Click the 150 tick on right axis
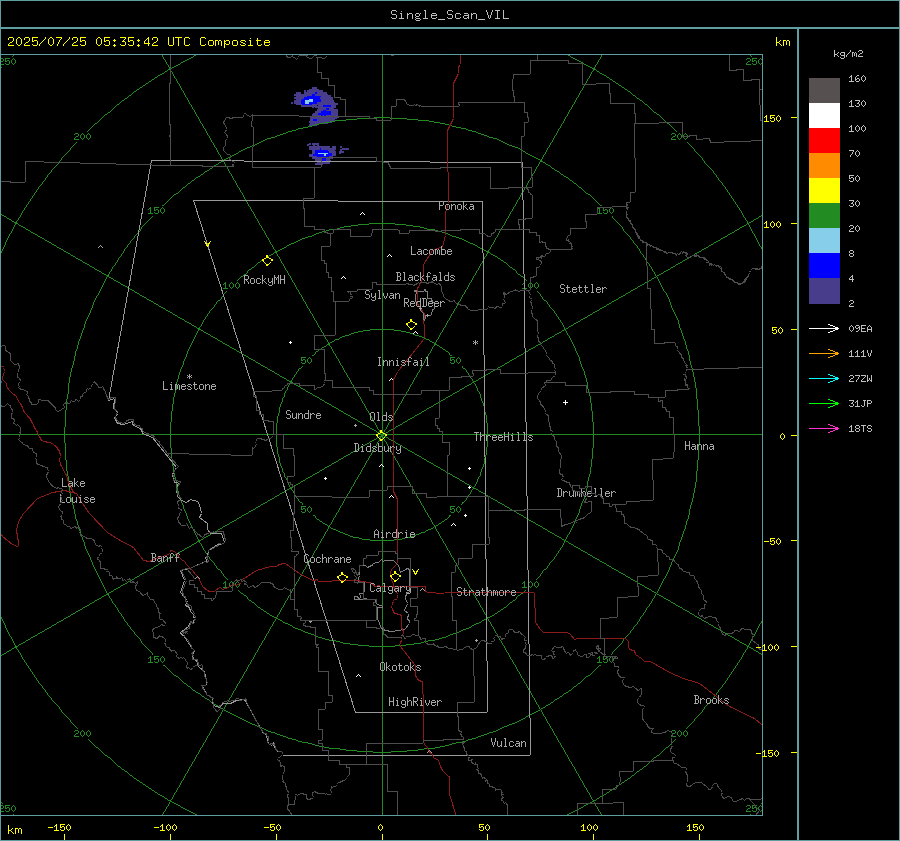The image size is (900, 841). [772, 118]
